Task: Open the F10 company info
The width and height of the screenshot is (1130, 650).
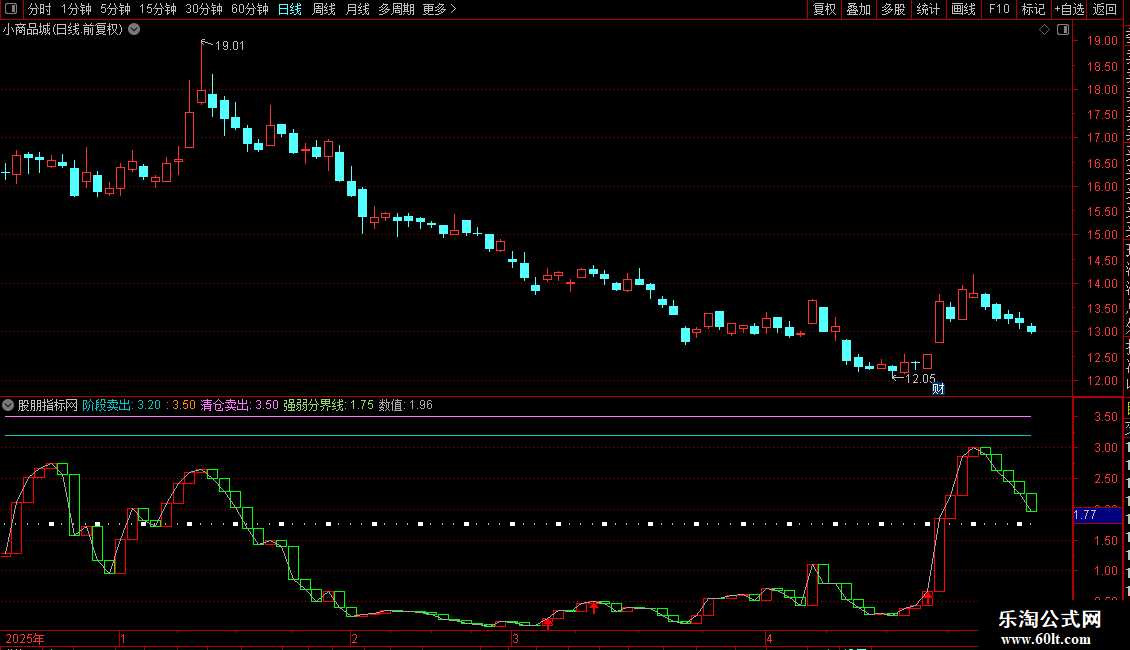Action: coord(999,9)
